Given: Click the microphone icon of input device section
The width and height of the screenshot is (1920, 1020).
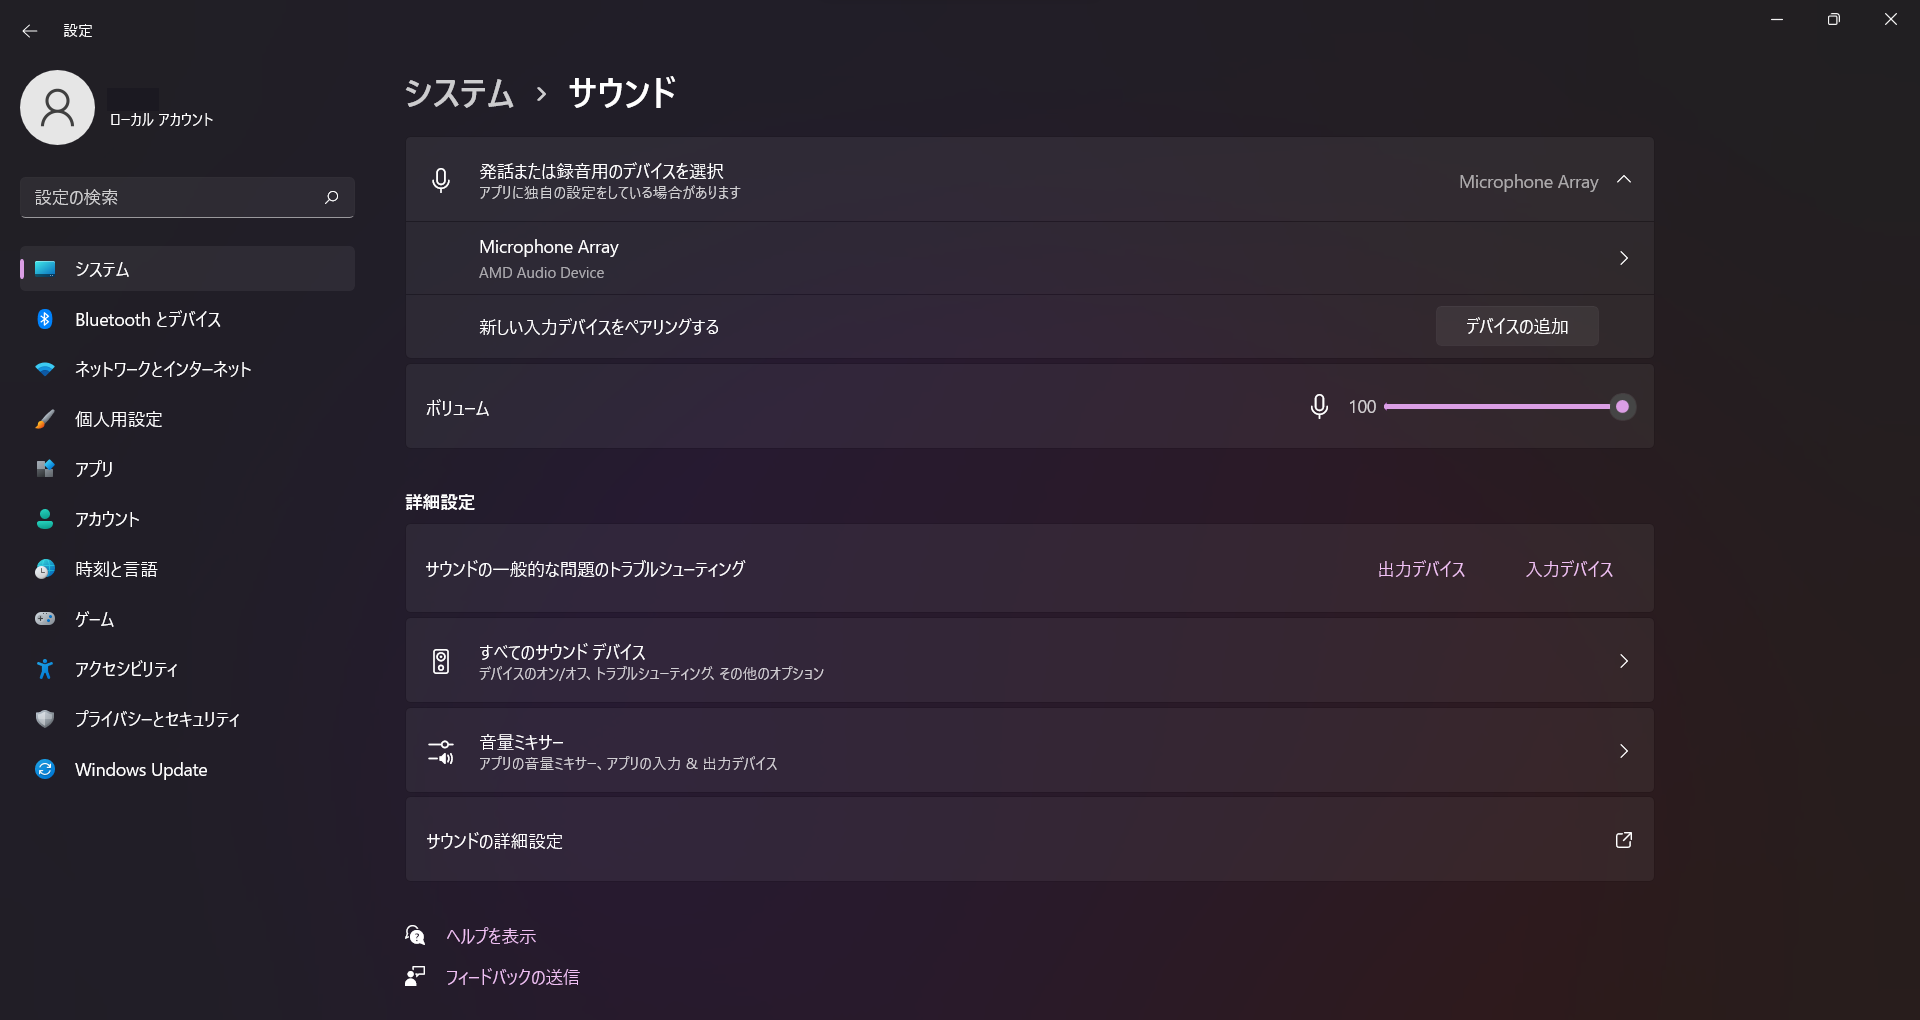Looking at the screenshot, I should (441, 180).
